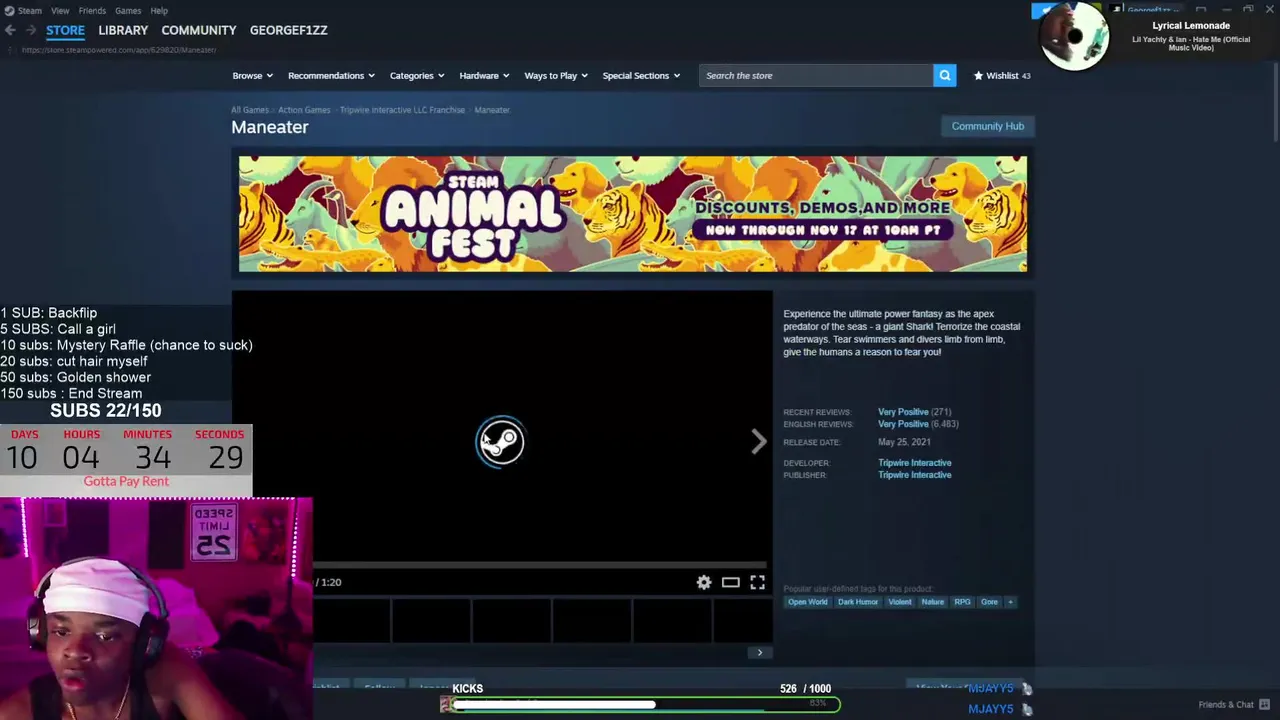Open the Games menu

[x=127, y=10]
